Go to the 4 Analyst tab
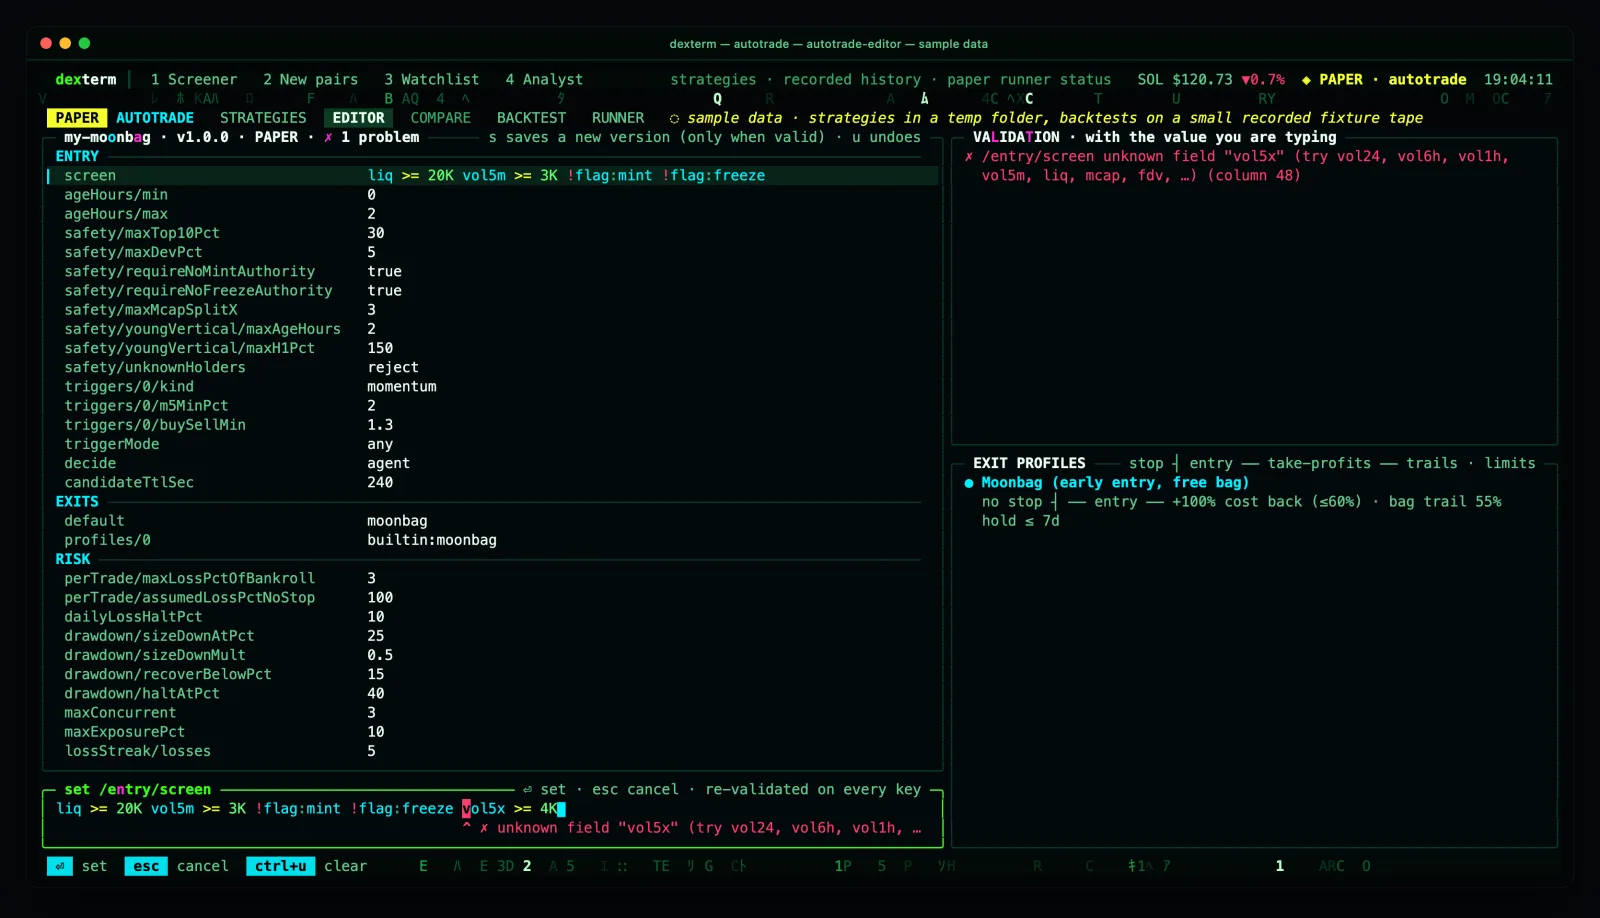Image resolution: width=1600 pixels, height=918 pixels. (x=544, y=79)
